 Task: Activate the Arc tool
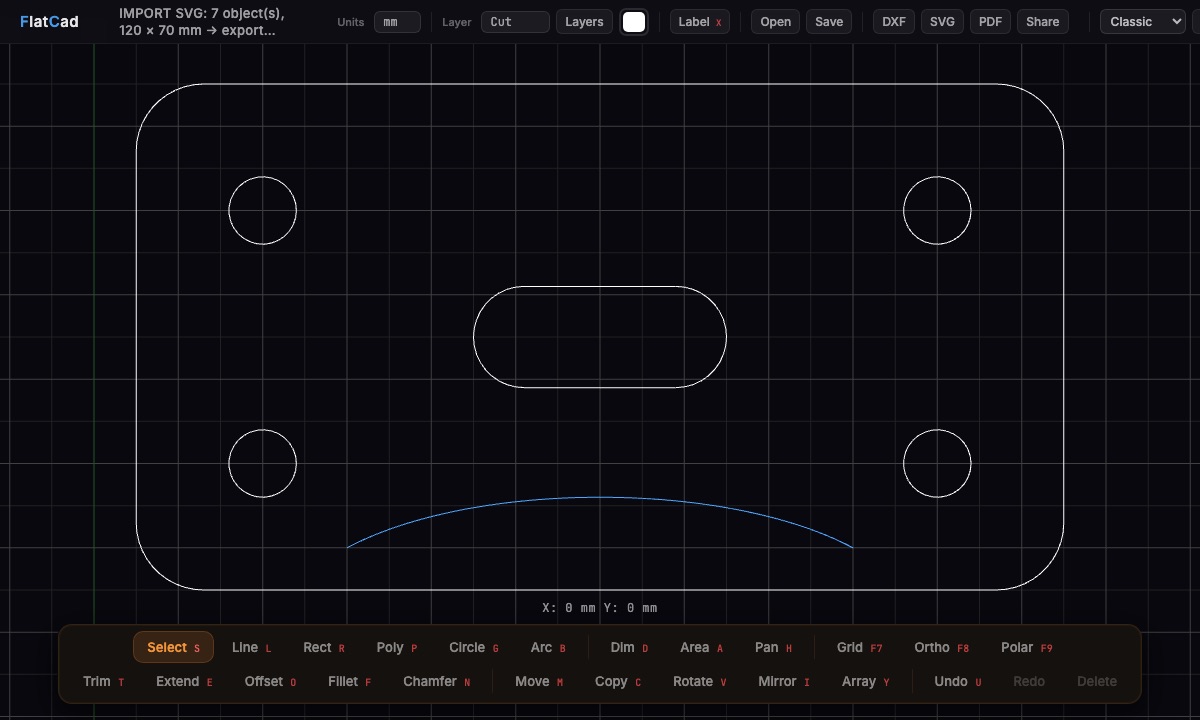[548, 647]
